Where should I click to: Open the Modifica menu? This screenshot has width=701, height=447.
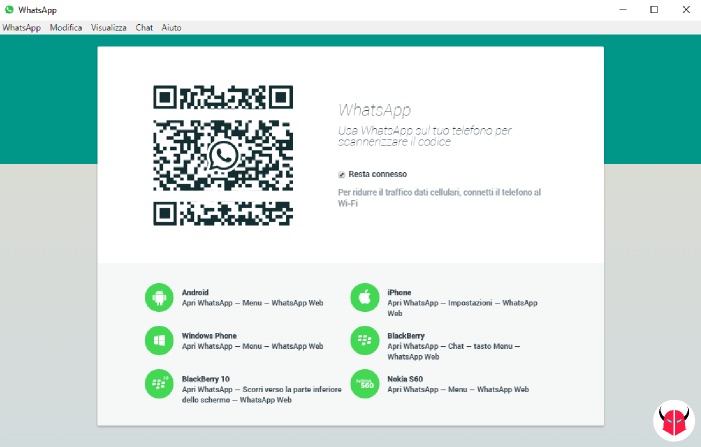click(66, 28)
